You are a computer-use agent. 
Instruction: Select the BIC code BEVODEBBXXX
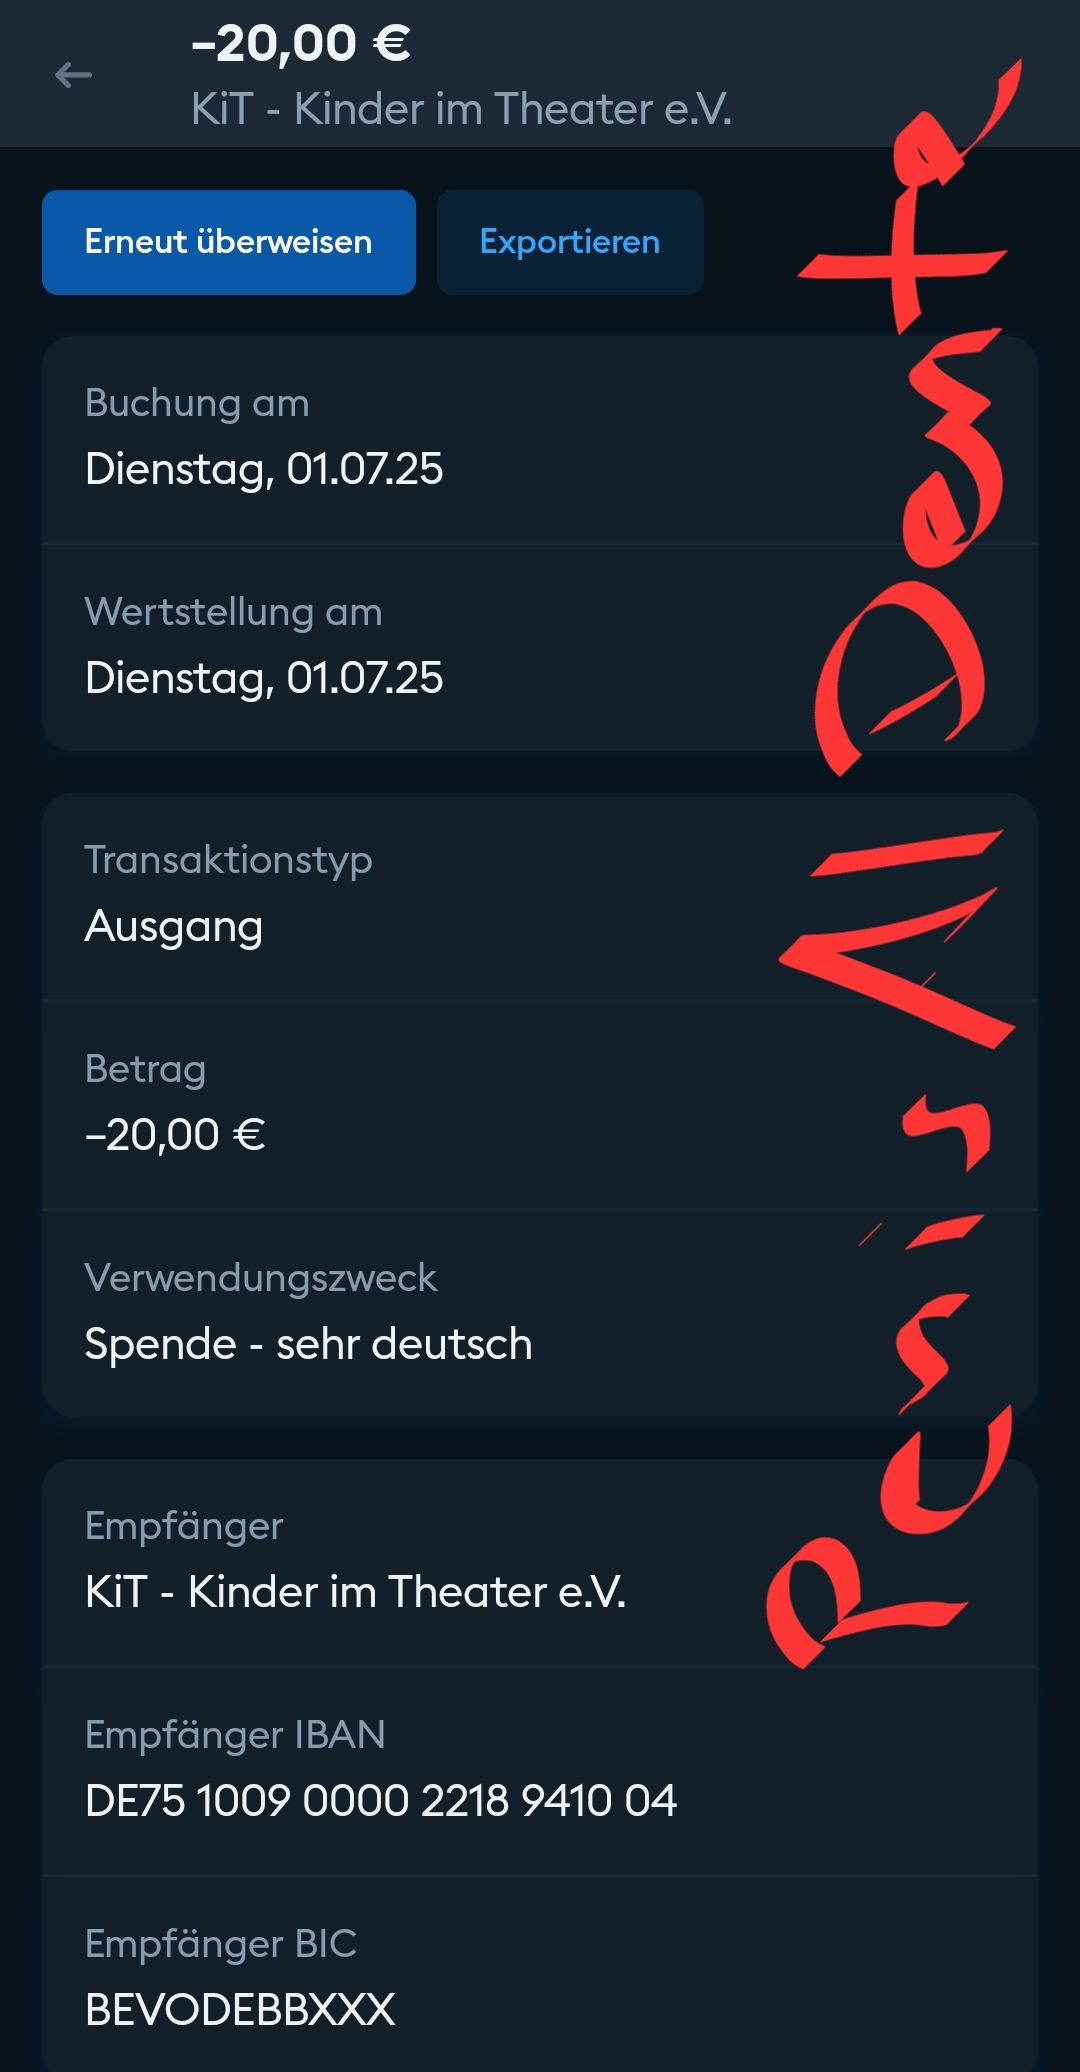click(240, 2010)
